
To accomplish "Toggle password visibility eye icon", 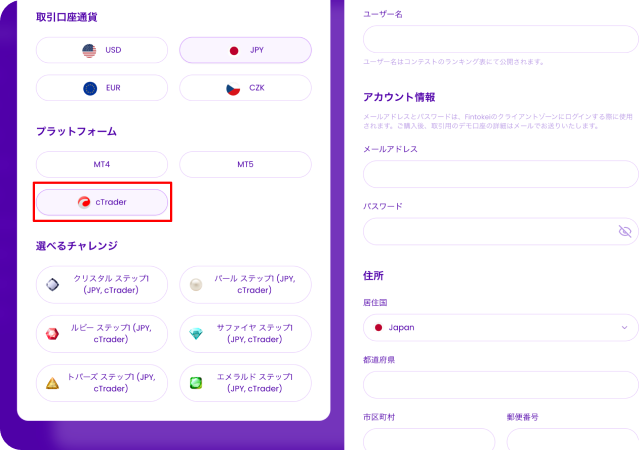I will tap(625, 231).
